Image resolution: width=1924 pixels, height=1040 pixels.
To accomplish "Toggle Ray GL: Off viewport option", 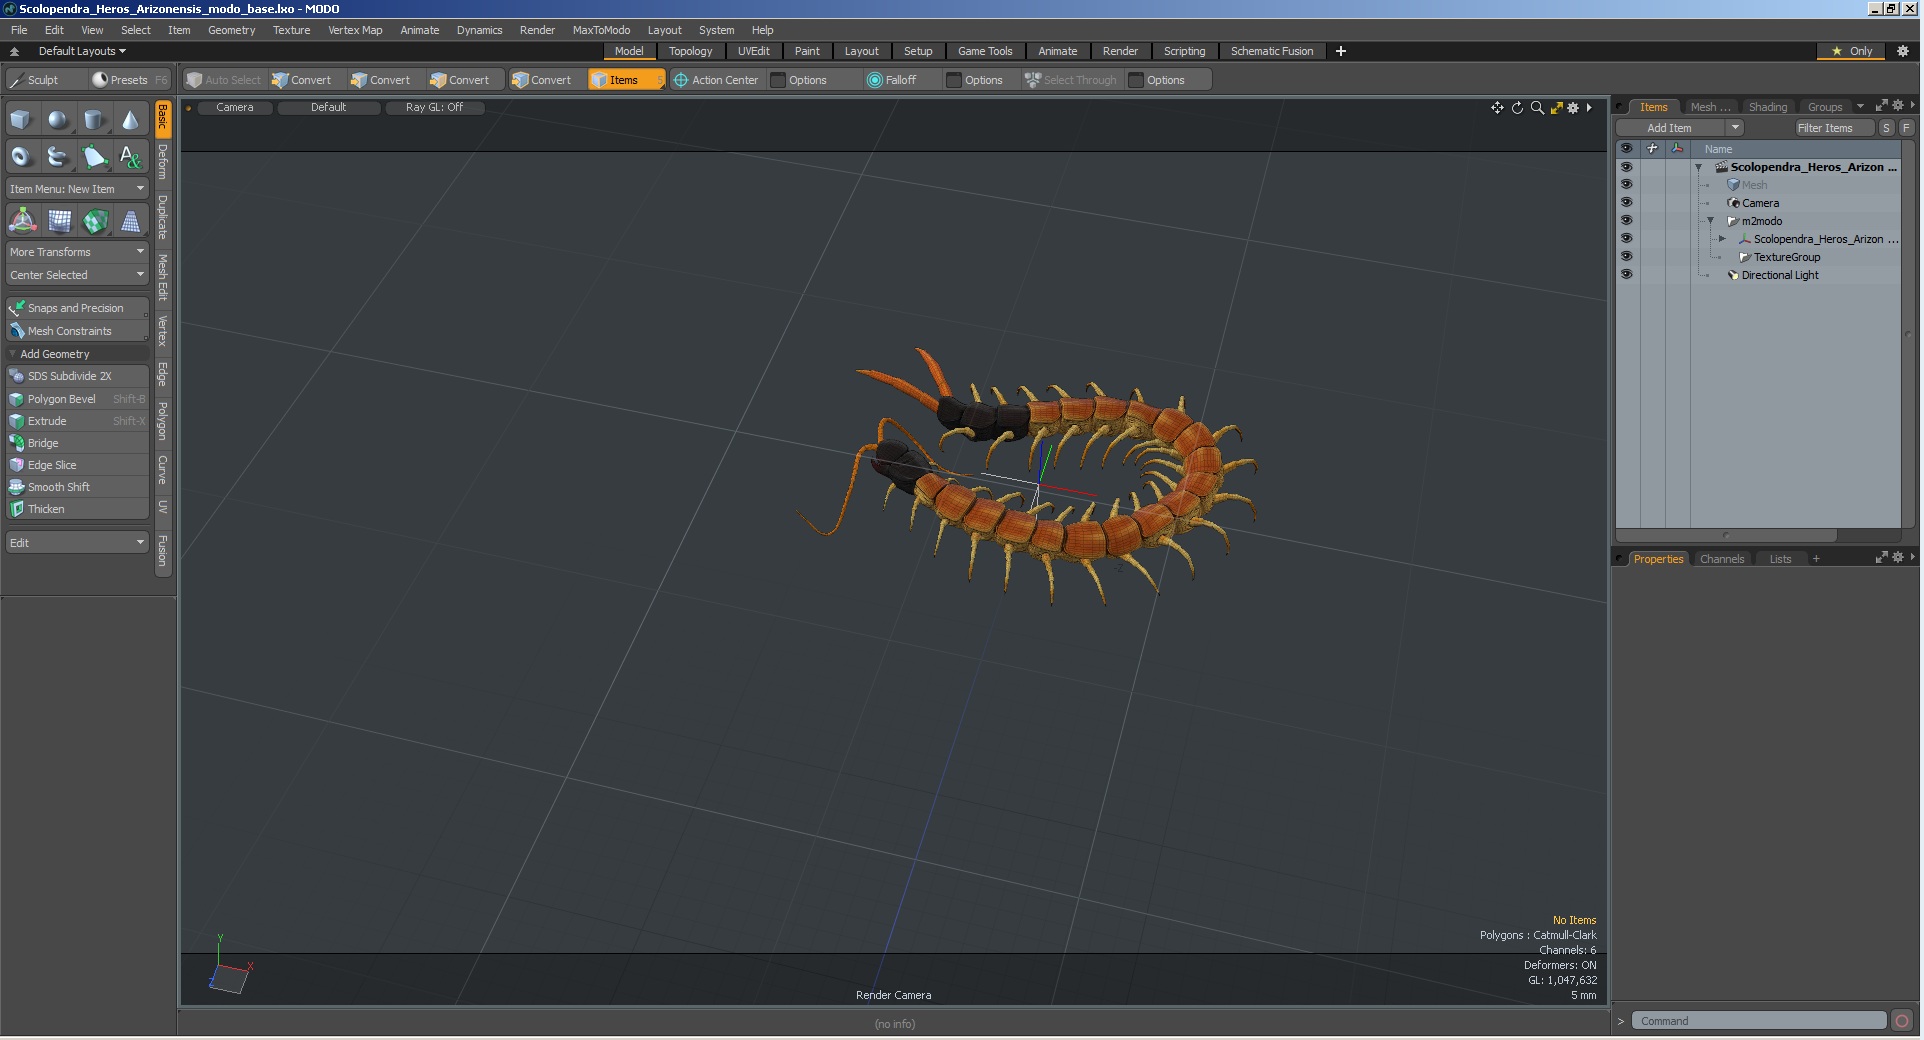I will (x=434, y=107).
